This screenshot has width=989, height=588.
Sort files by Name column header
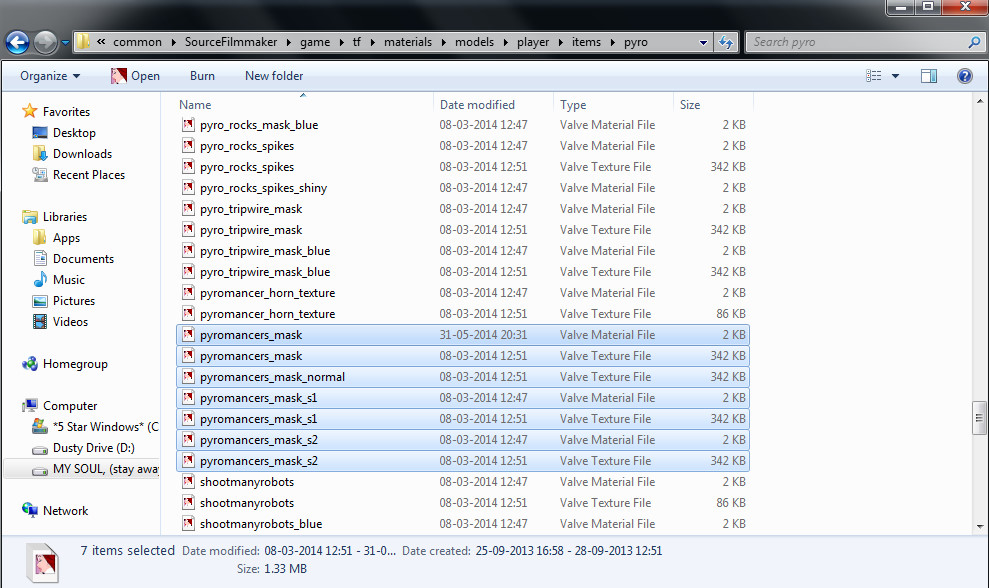click(x=195, y=105)
